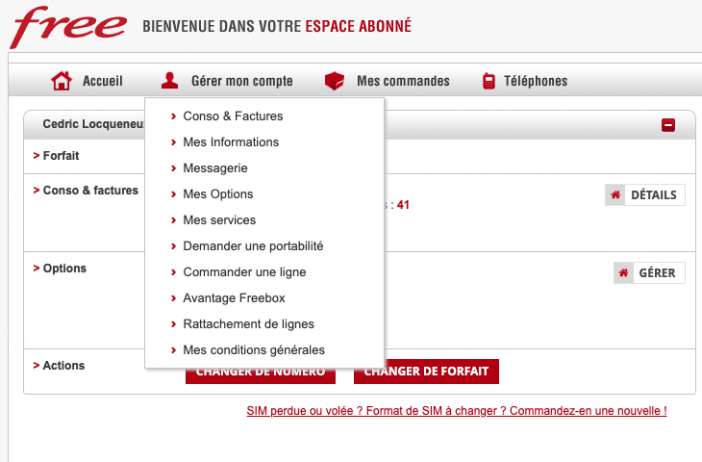This screenshot has height=462, width=702.
Task: Follow the SIM perdue ou volée link
Action: click(457, 411)
